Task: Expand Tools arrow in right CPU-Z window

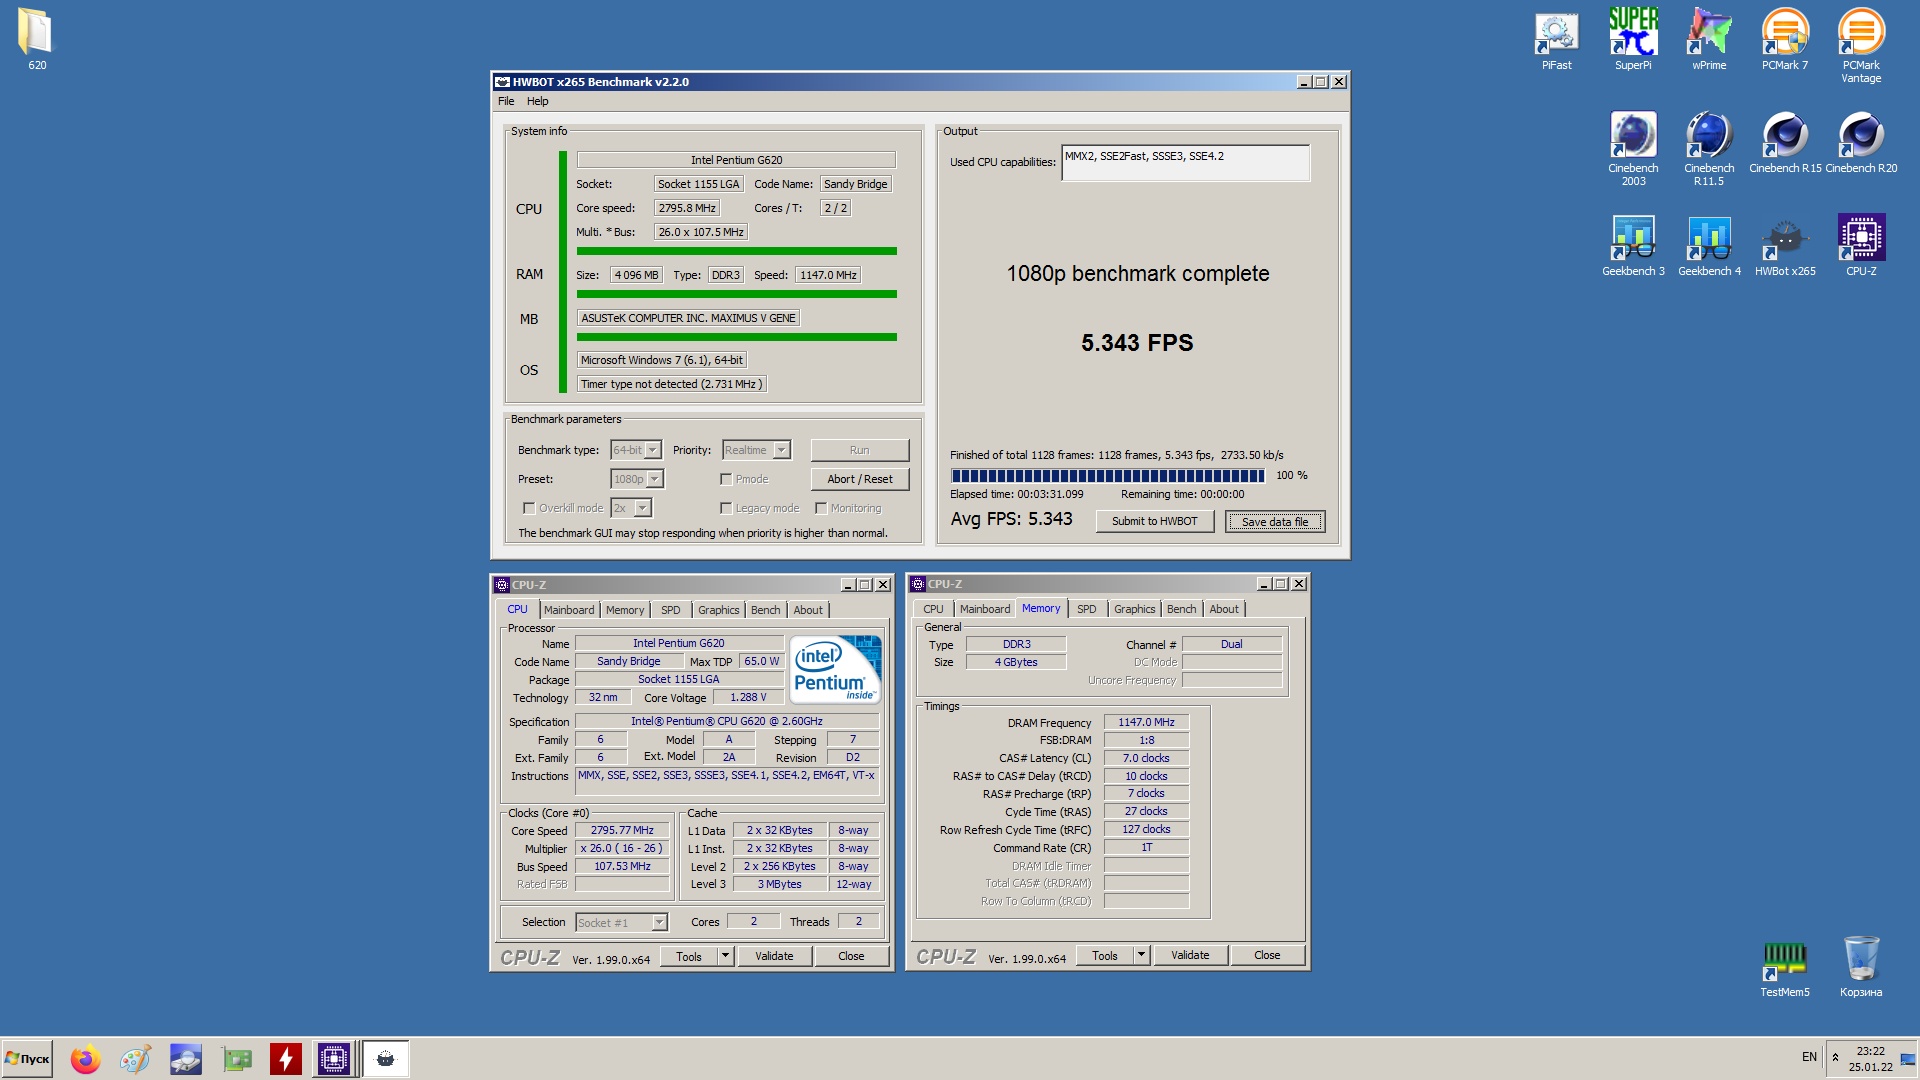Action: tap(1142, 955)
